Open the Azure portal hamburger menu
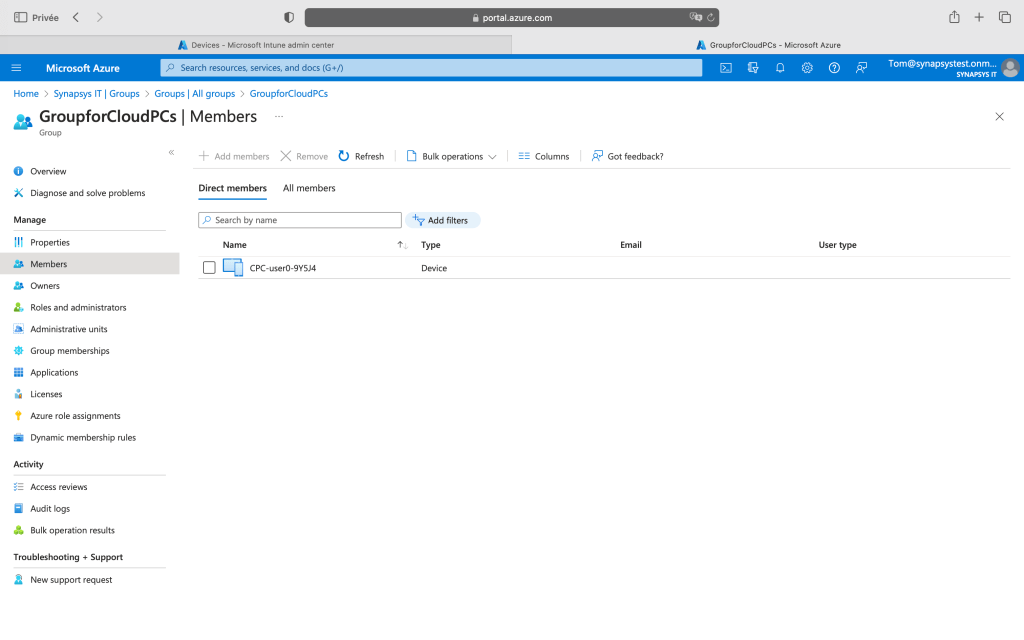The height and width of the screenshot is (640, 1024). (16, 68)
